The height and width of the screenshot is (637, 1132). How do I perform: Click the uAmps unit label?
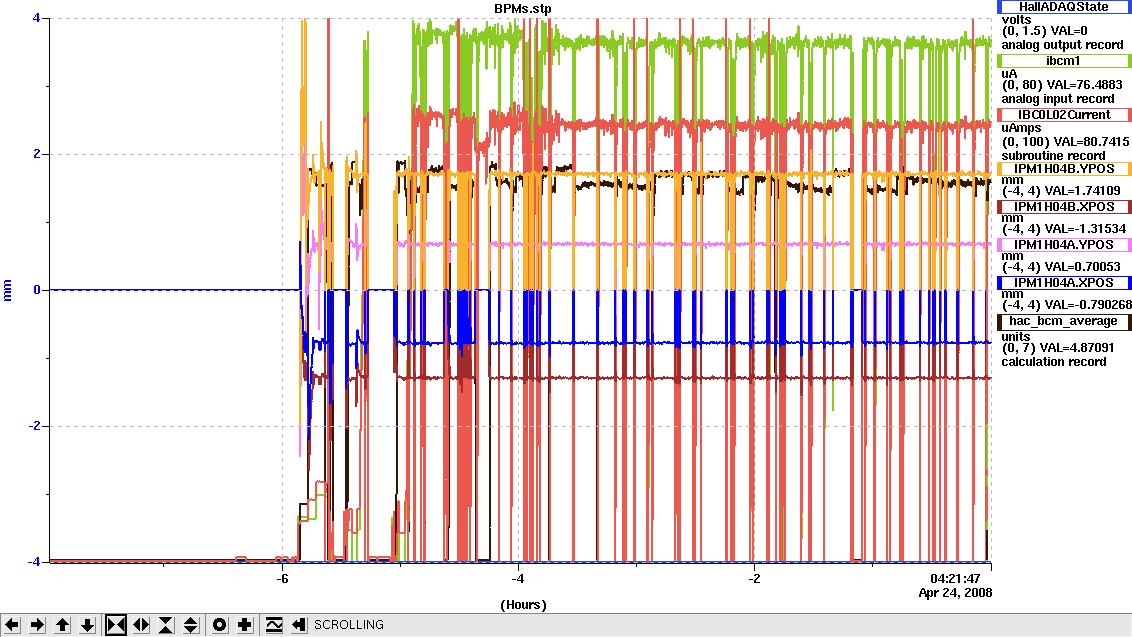[x=1022, y=128]
